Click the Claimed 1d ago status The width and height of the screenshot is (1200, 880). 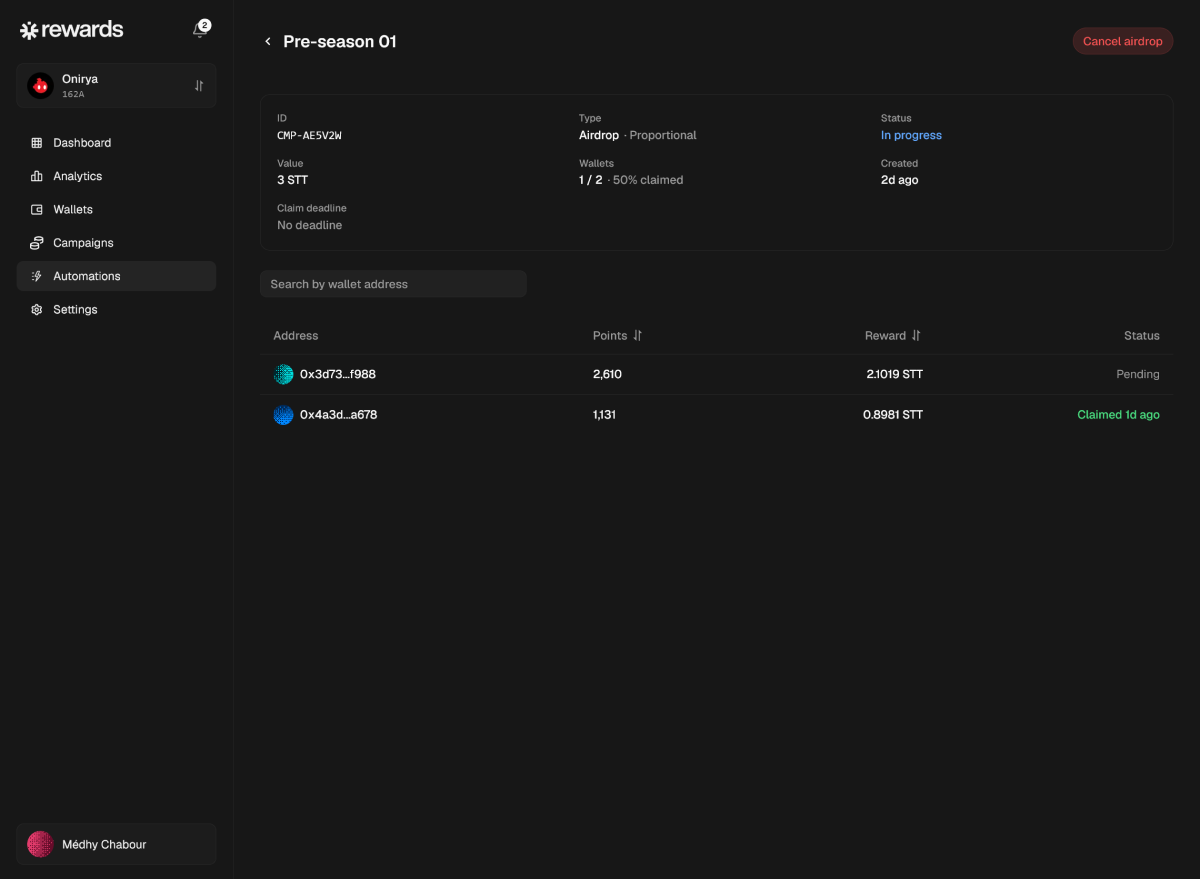point(1118,414)
